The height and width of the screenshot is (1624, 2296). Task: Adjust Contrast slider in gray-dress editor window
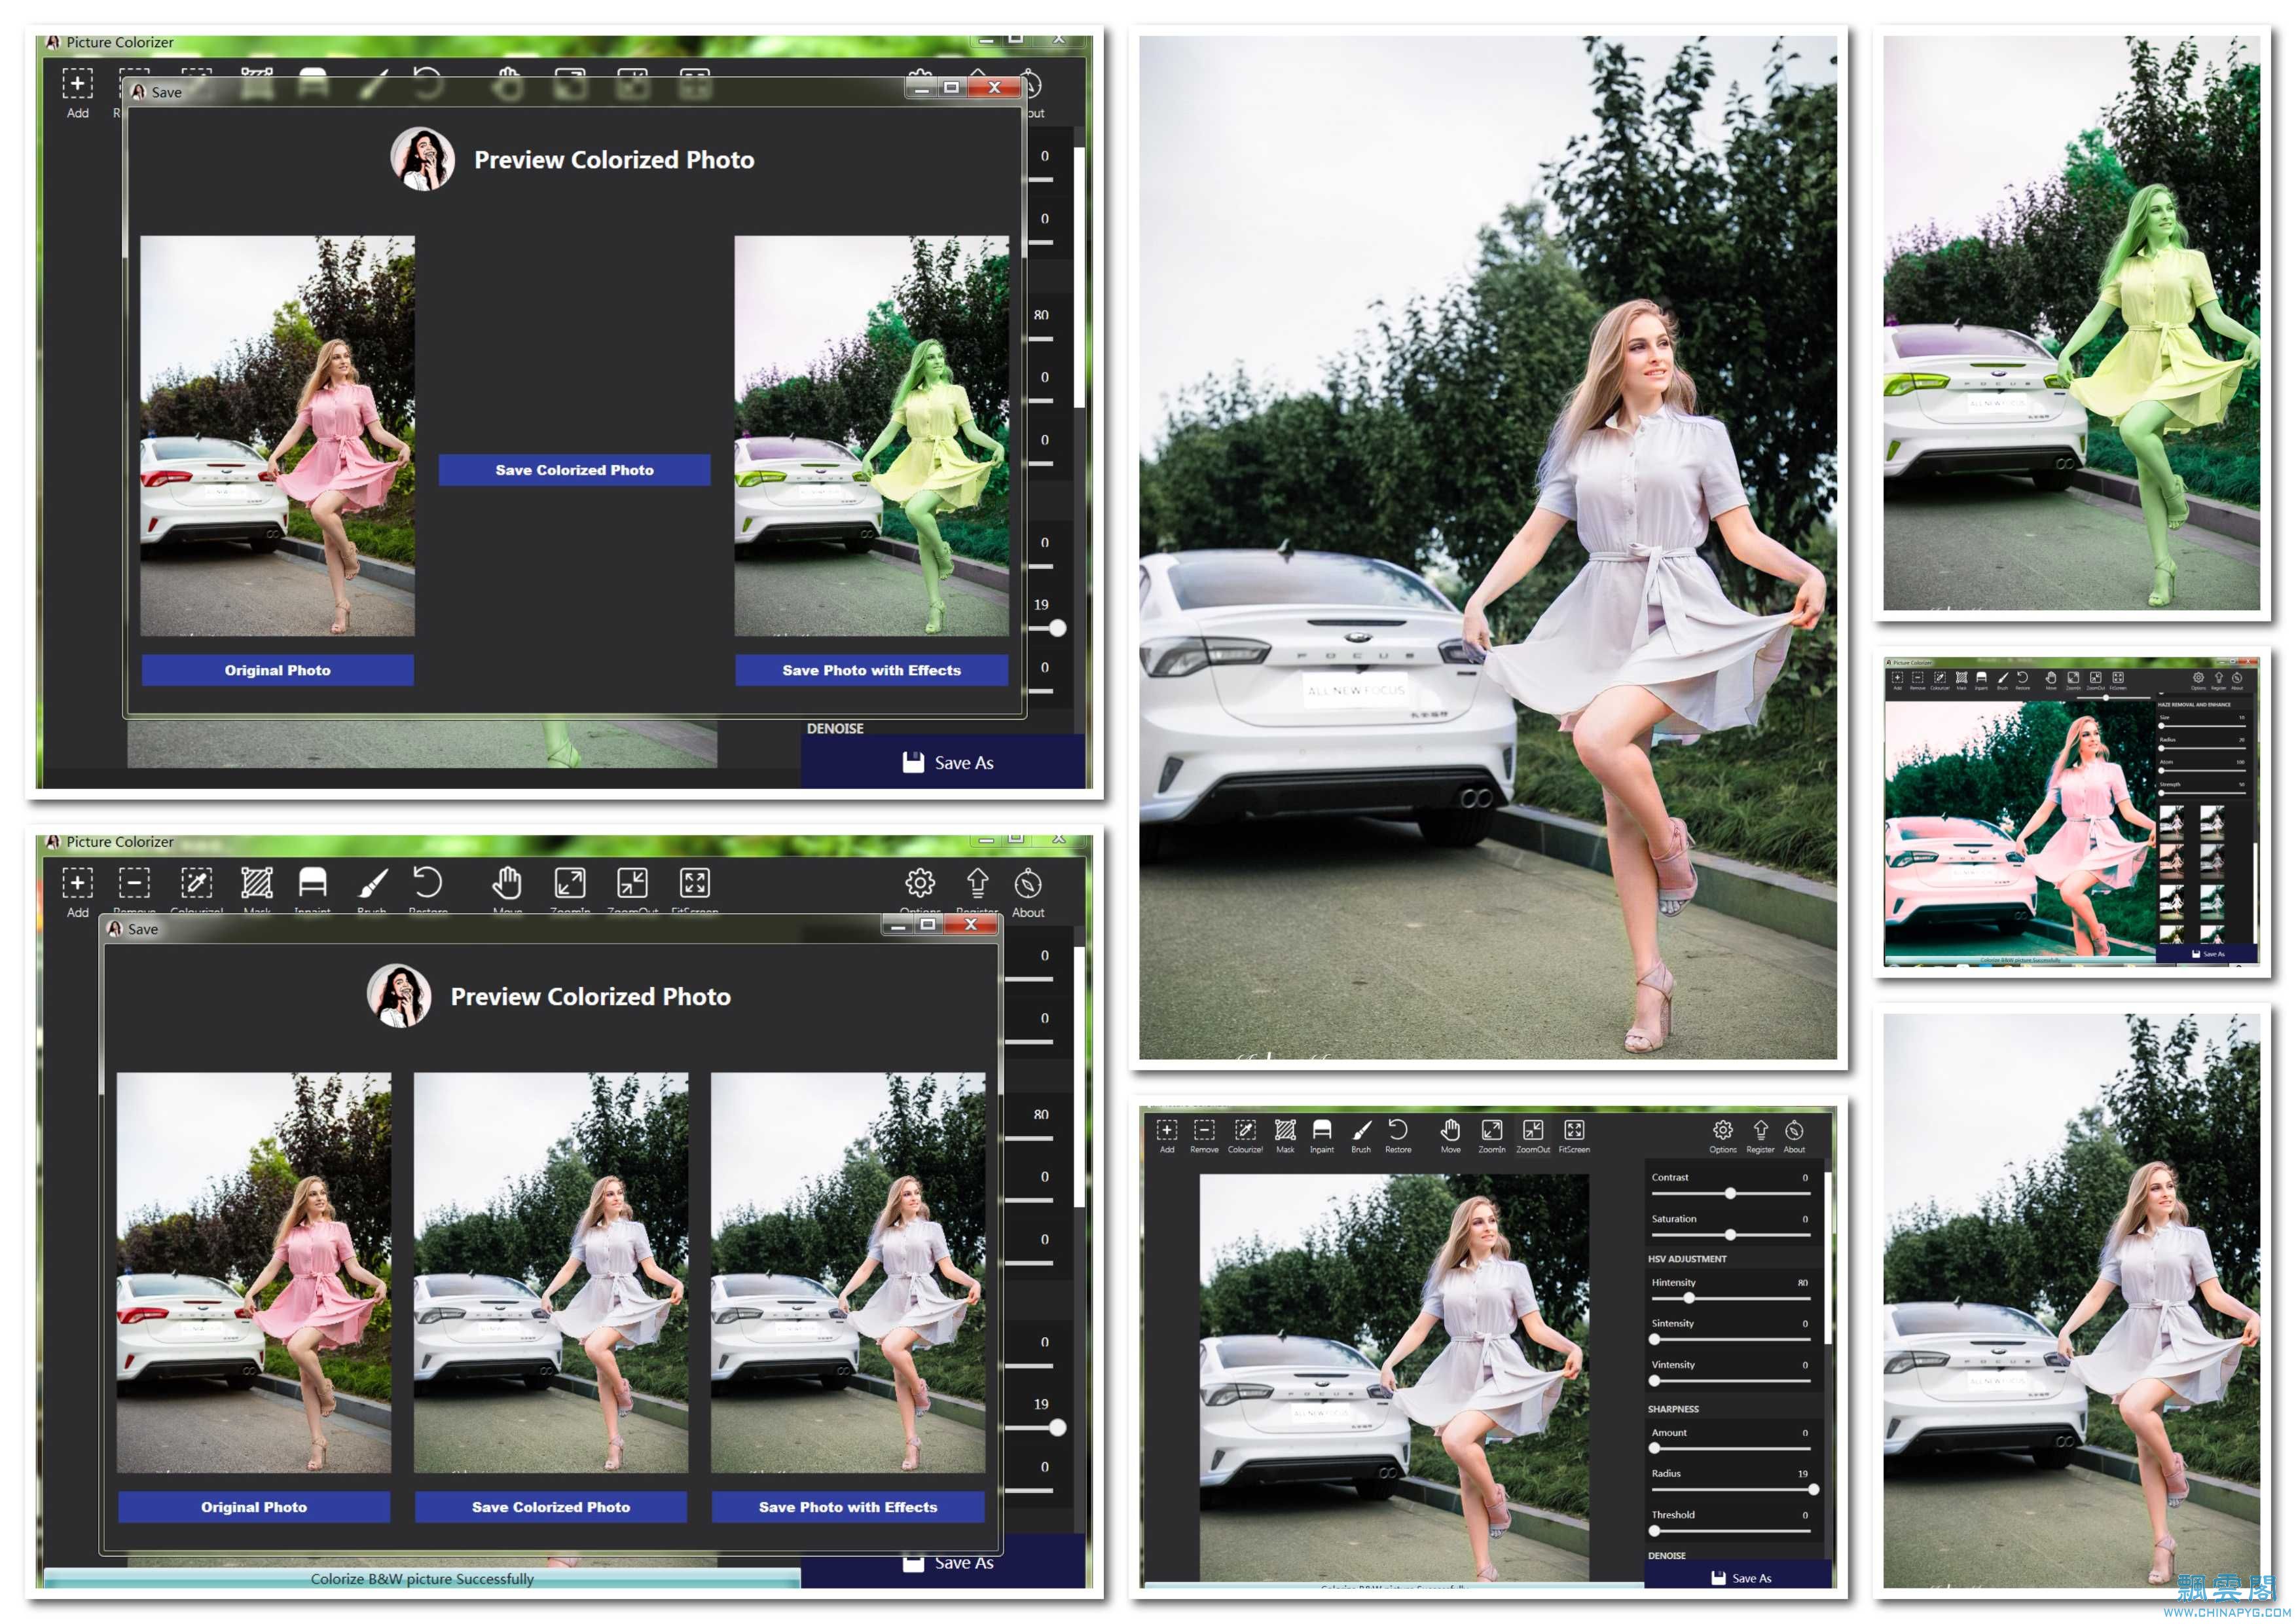pyautogui.click(x=1730, y=1193)
